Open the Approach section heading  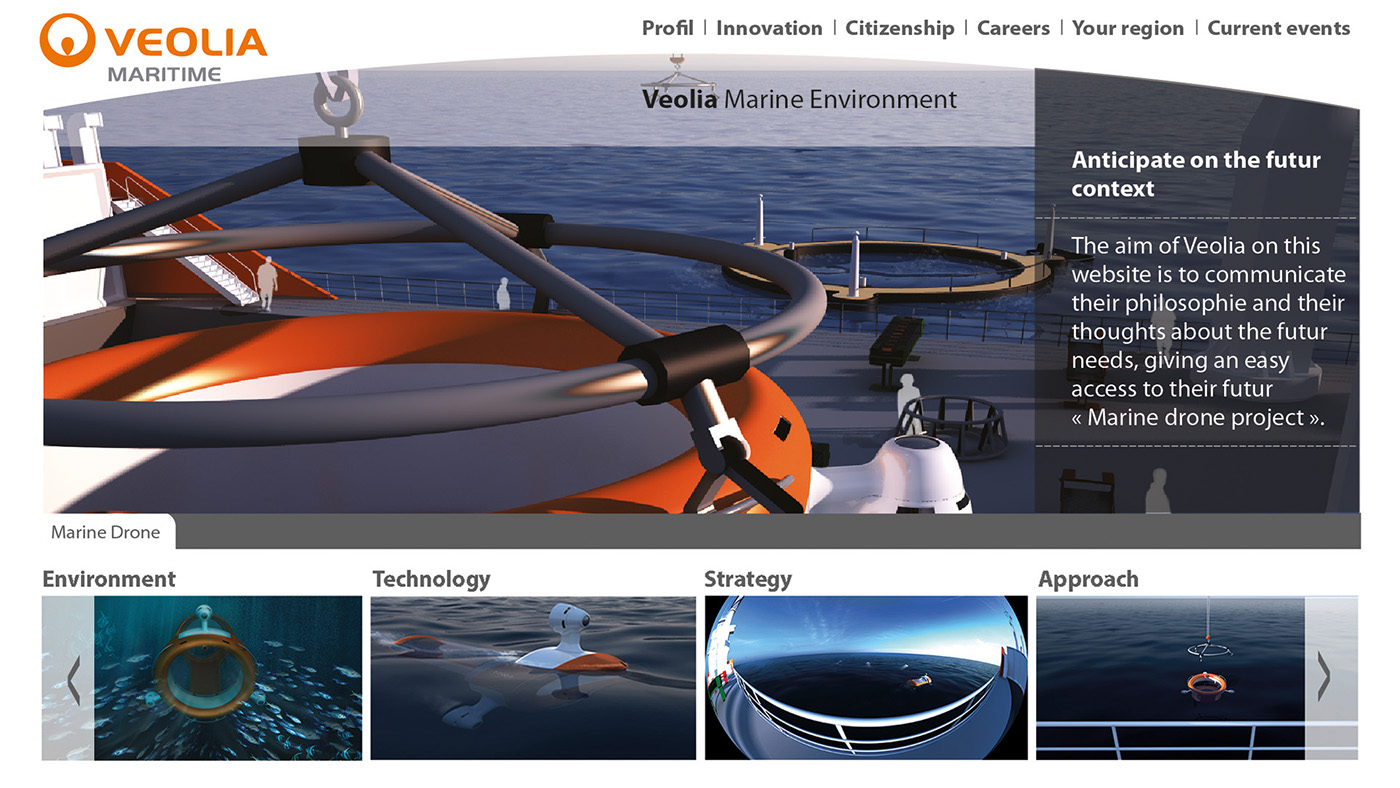pos(1088,579)
